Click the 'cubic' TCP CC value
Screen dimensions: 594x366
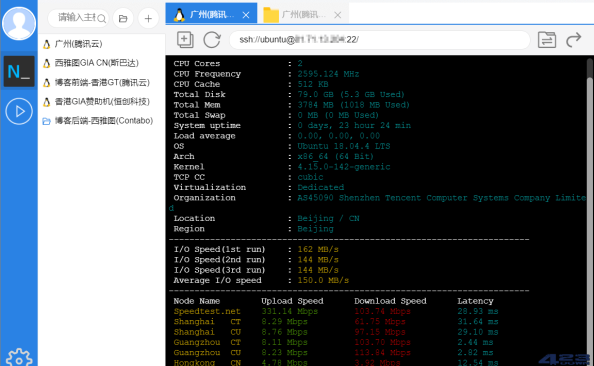pos(310,177)
